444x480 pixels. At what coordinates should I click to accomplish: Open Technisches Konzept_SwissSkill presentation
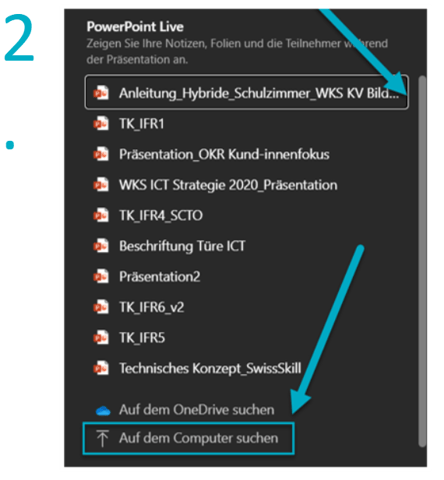click(210, 368)
